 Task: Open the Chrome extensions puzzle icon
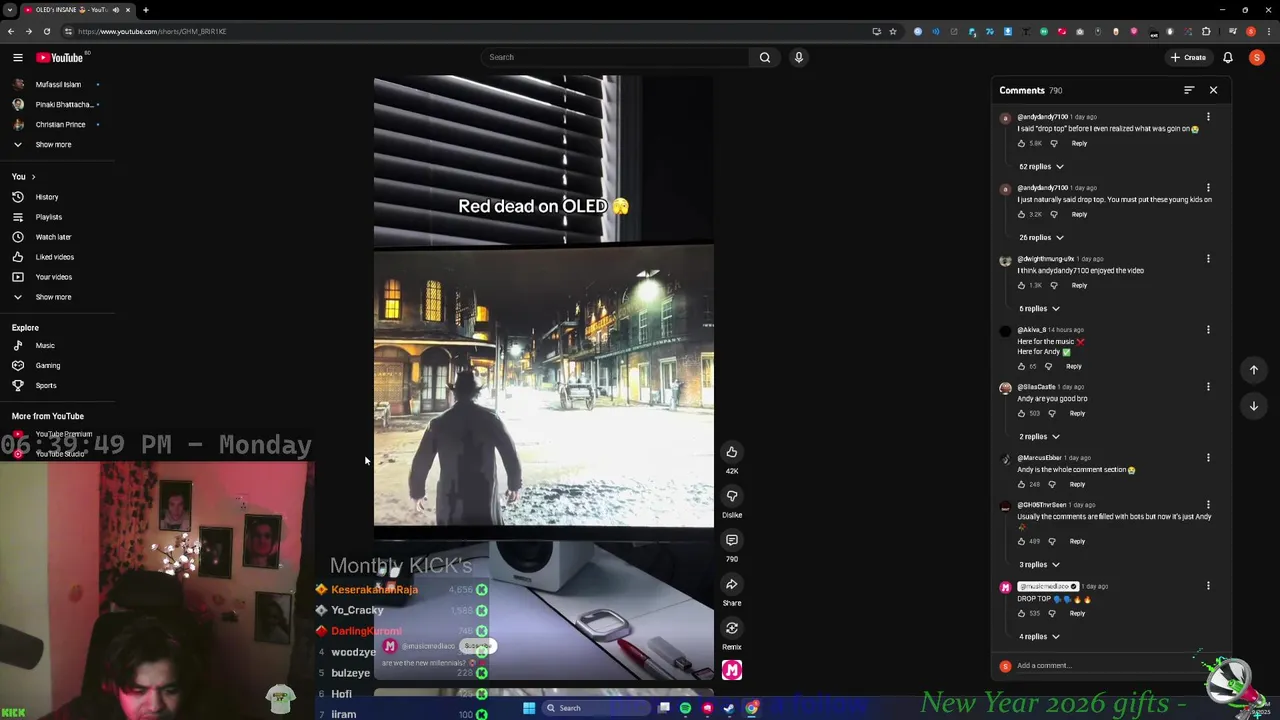pos(1206,31)
